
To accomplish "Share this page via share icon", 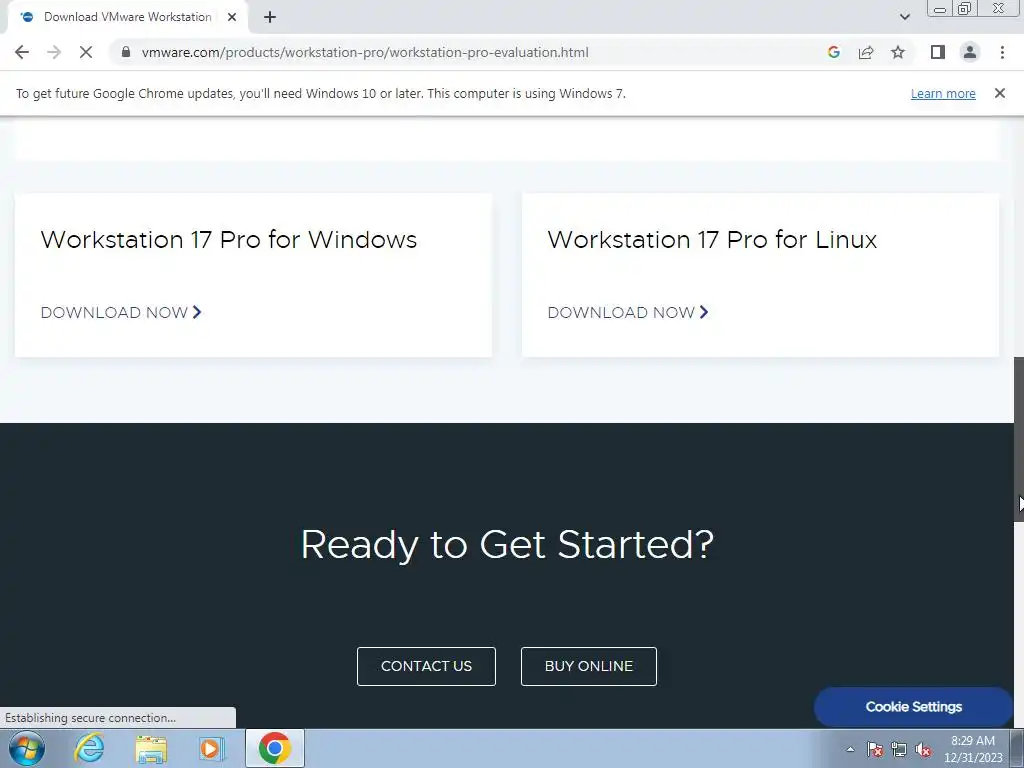I will 866,52.
